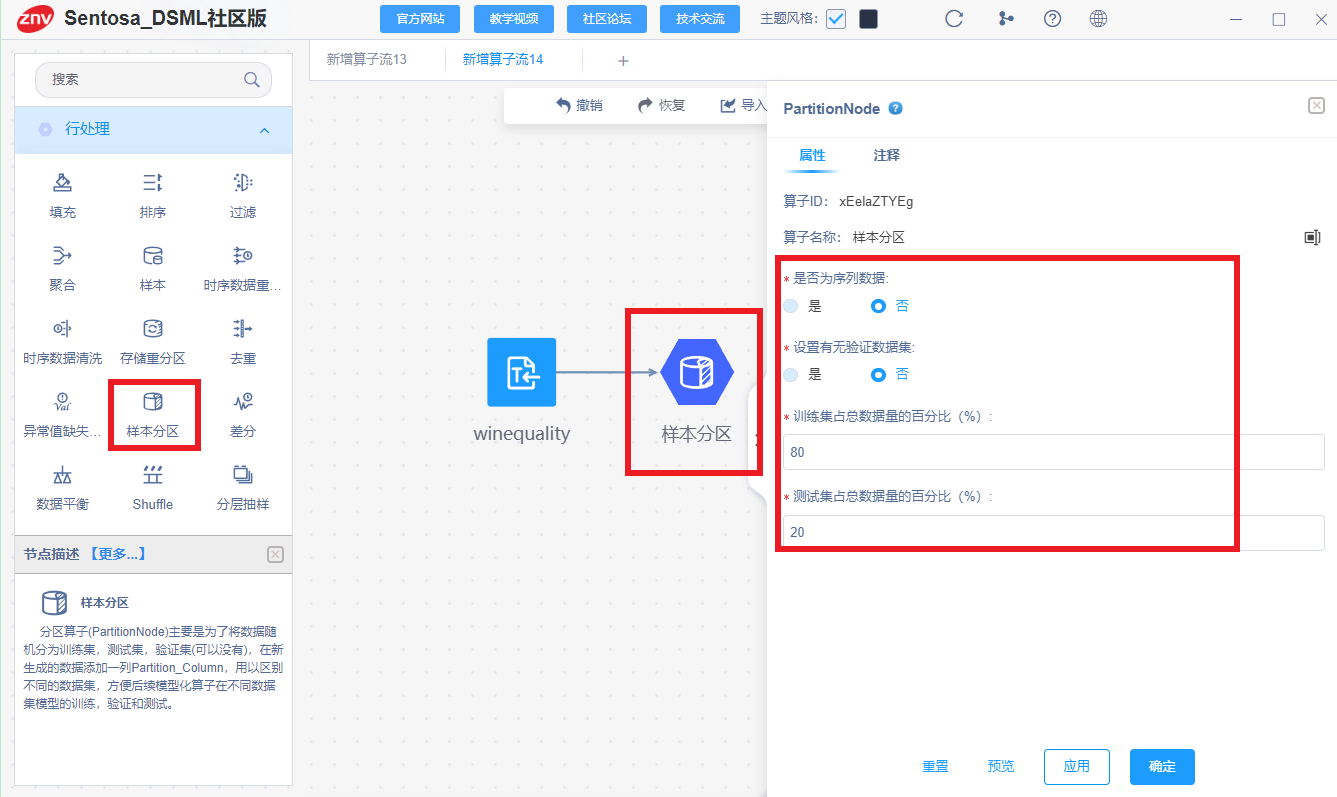Image resolution: width=1337 pixels, height=797 pixels.
Task: Select the 排序 (sort) operator icon
Action: coord(152,182)
